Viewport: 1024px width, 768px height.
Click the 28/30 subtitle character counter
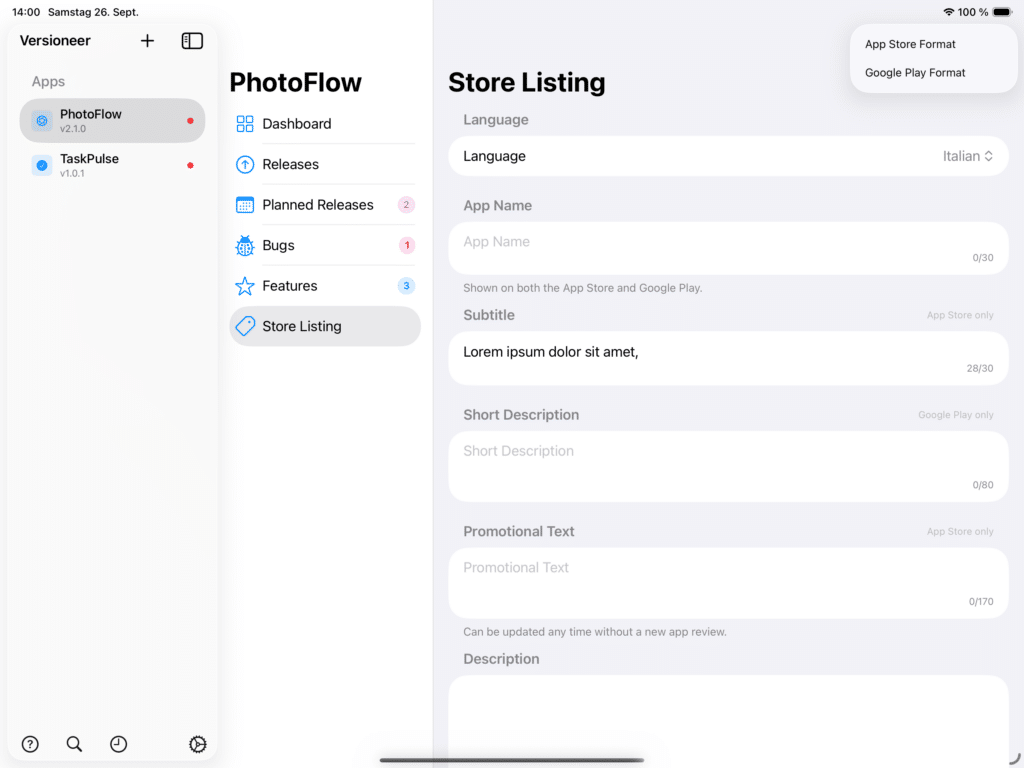click(x=980, y=368)
